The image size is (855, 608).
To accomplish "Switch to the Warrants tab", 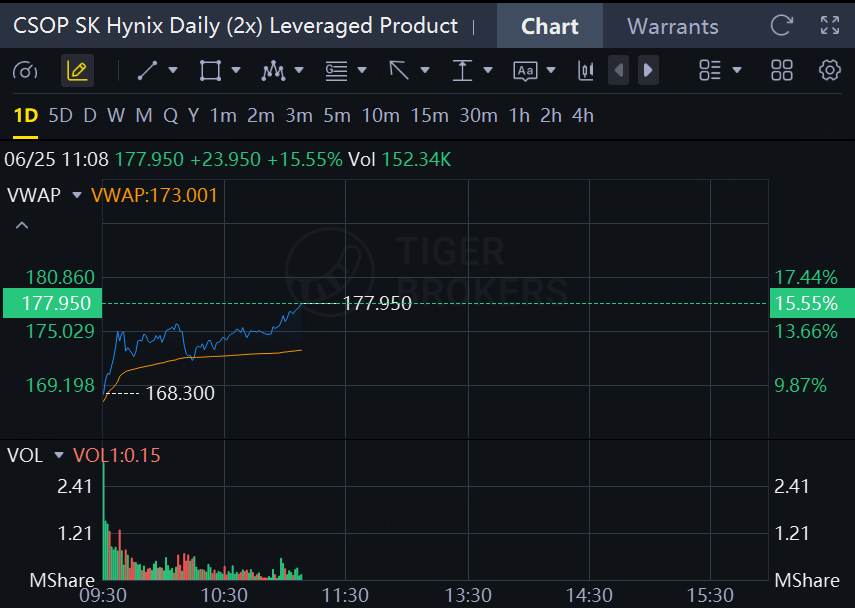I will 672,26.
